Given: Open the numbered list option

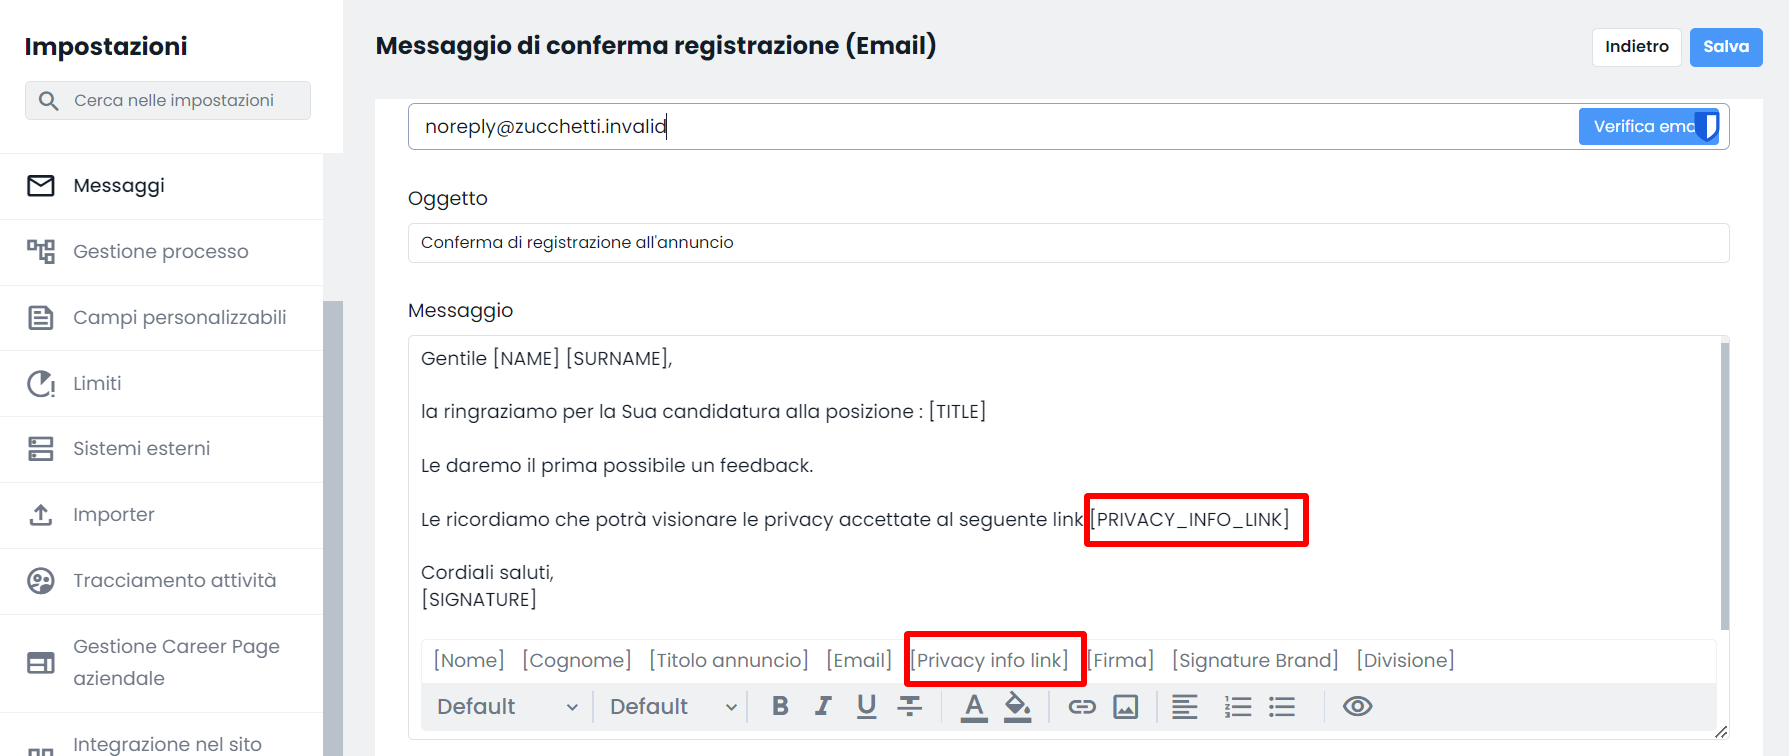Looking at the screenshot, I should pos(1238,707).
